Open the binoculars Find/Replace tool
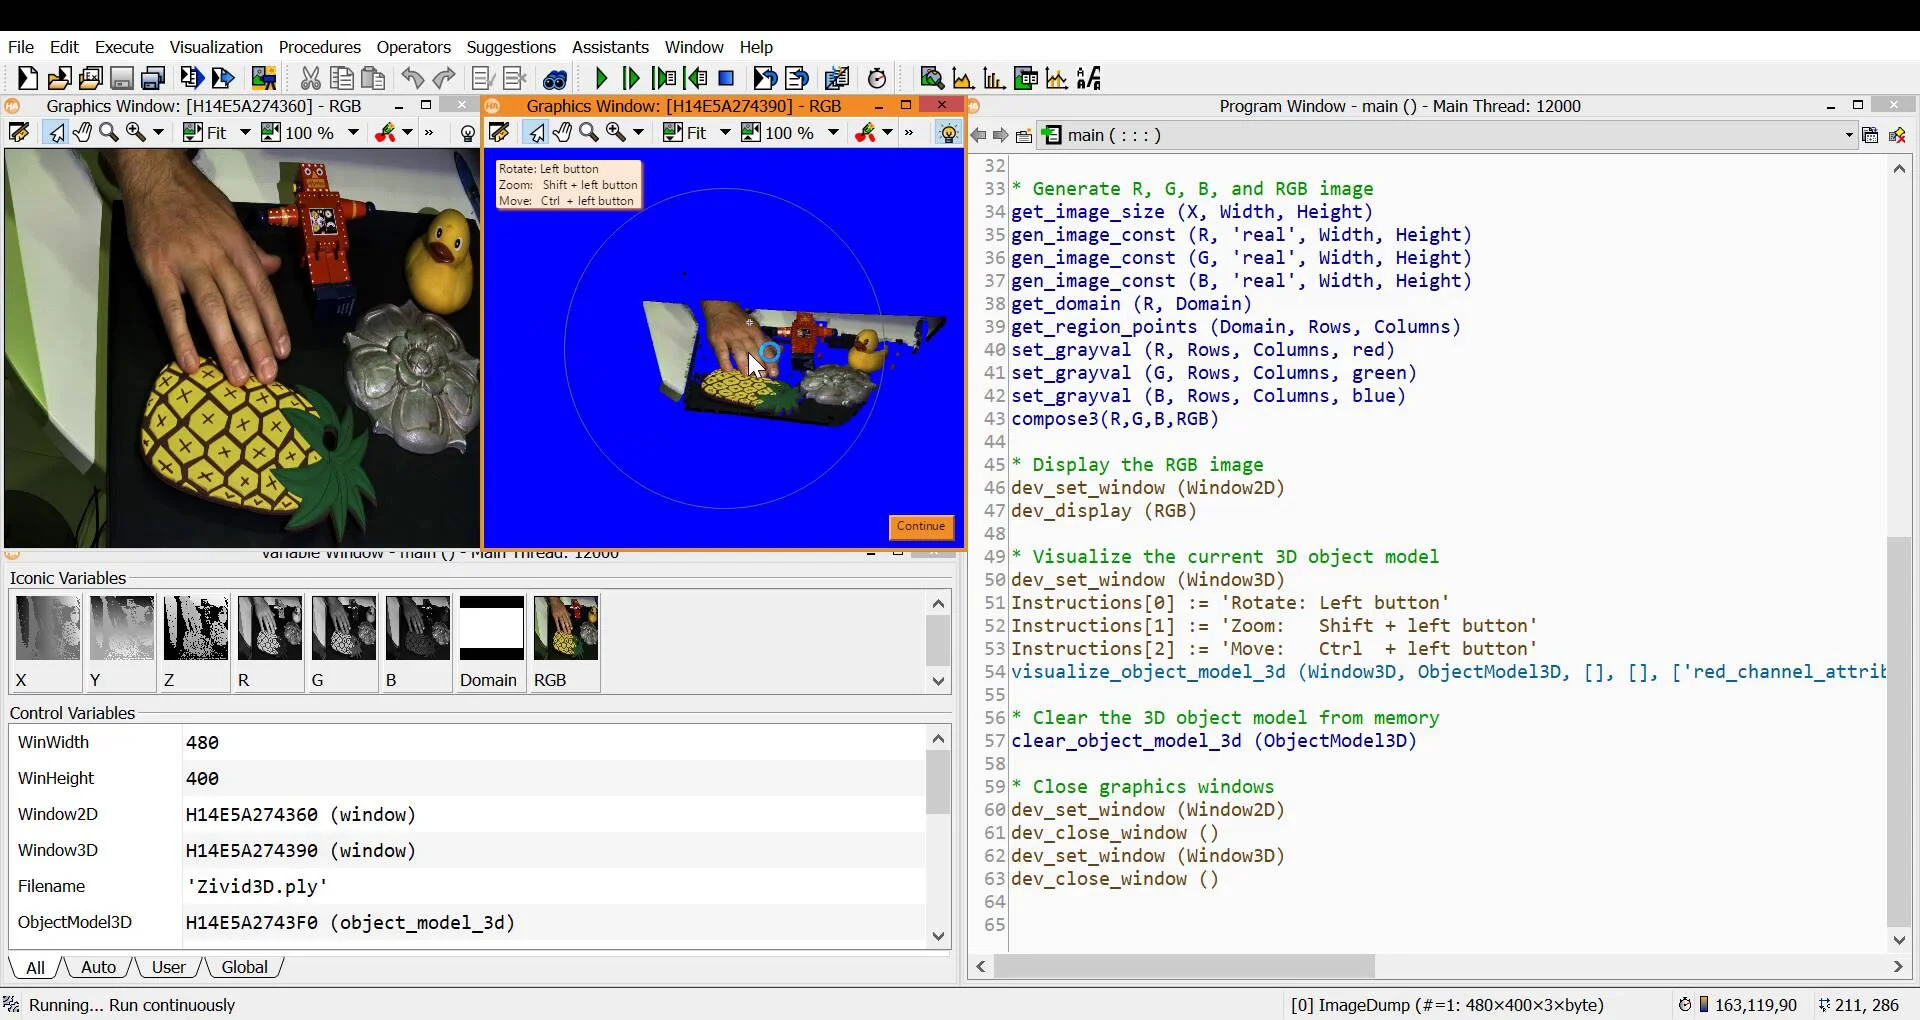Screen dimensions: 1920x1020 (x=555, y=78)
